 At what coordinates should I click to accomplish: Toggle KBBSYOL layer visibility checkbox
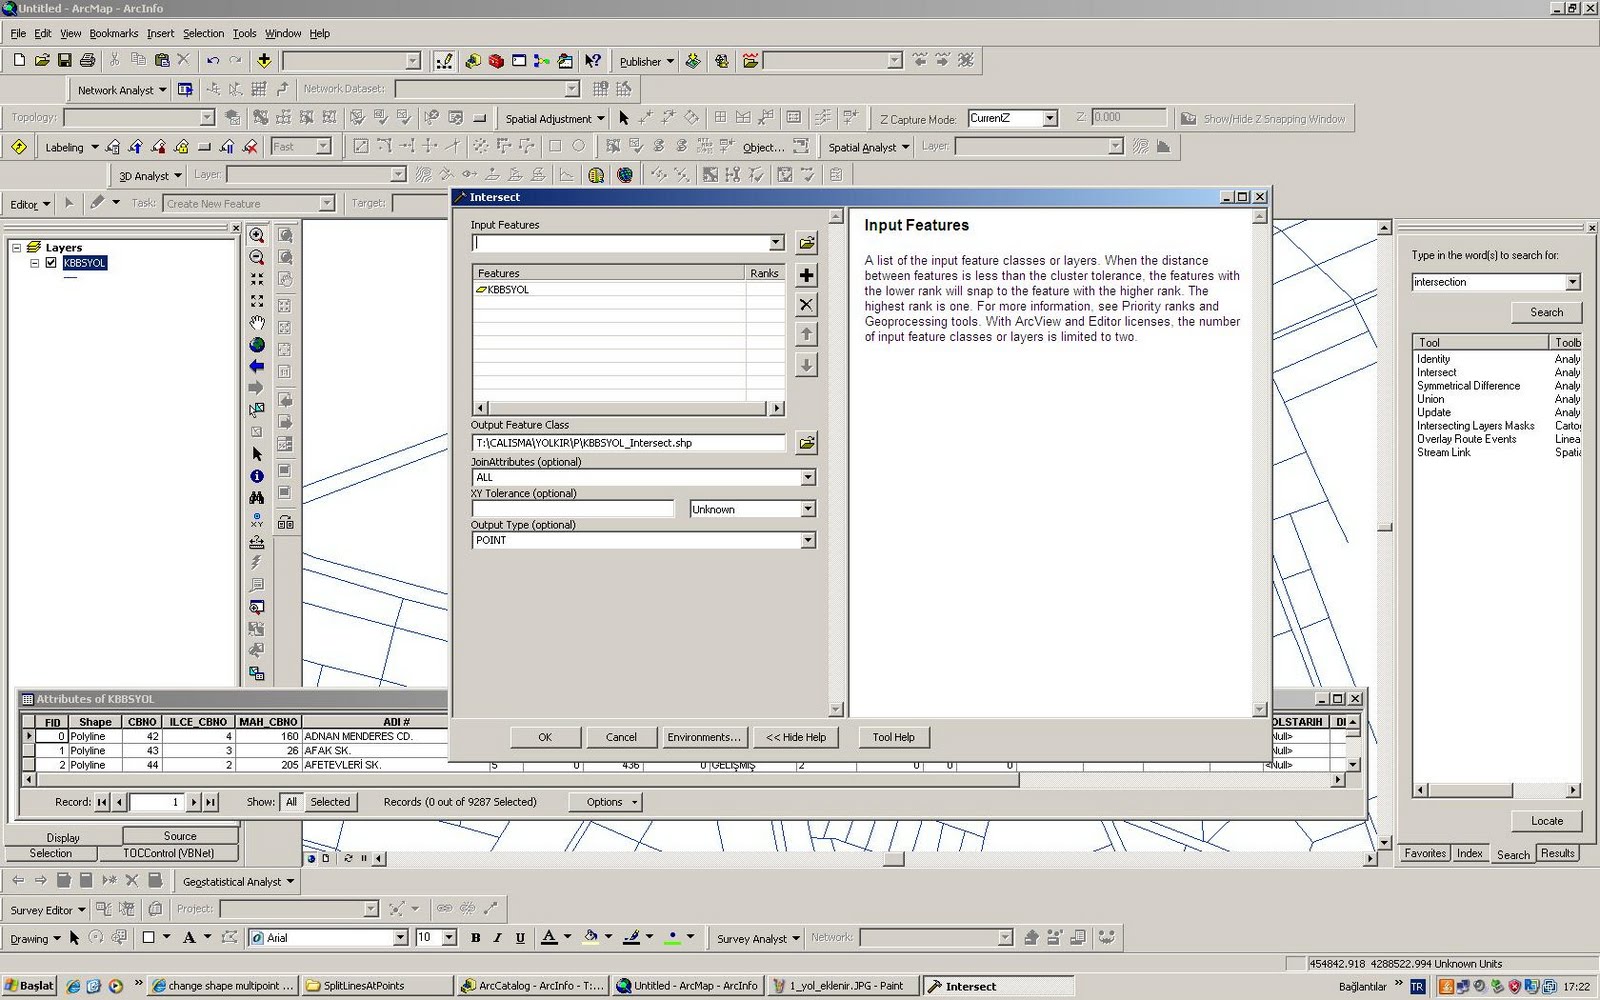[51, 263]
